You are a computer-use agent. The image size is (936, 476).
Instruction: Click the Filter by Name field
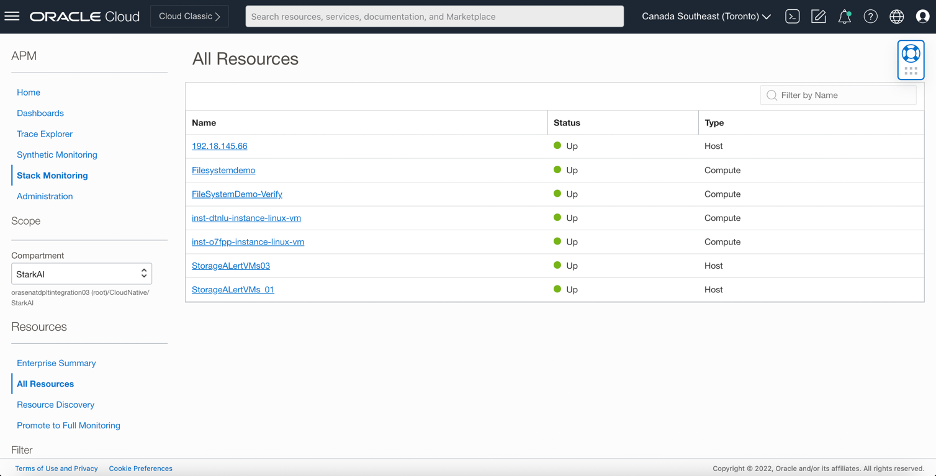point(838,96)
